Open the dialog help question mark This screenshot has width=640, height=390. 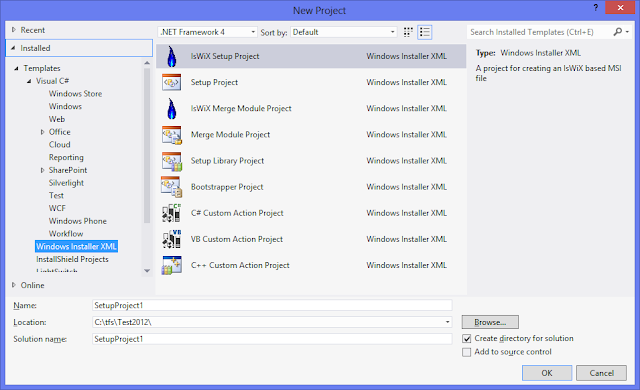(x=596, y=7)
